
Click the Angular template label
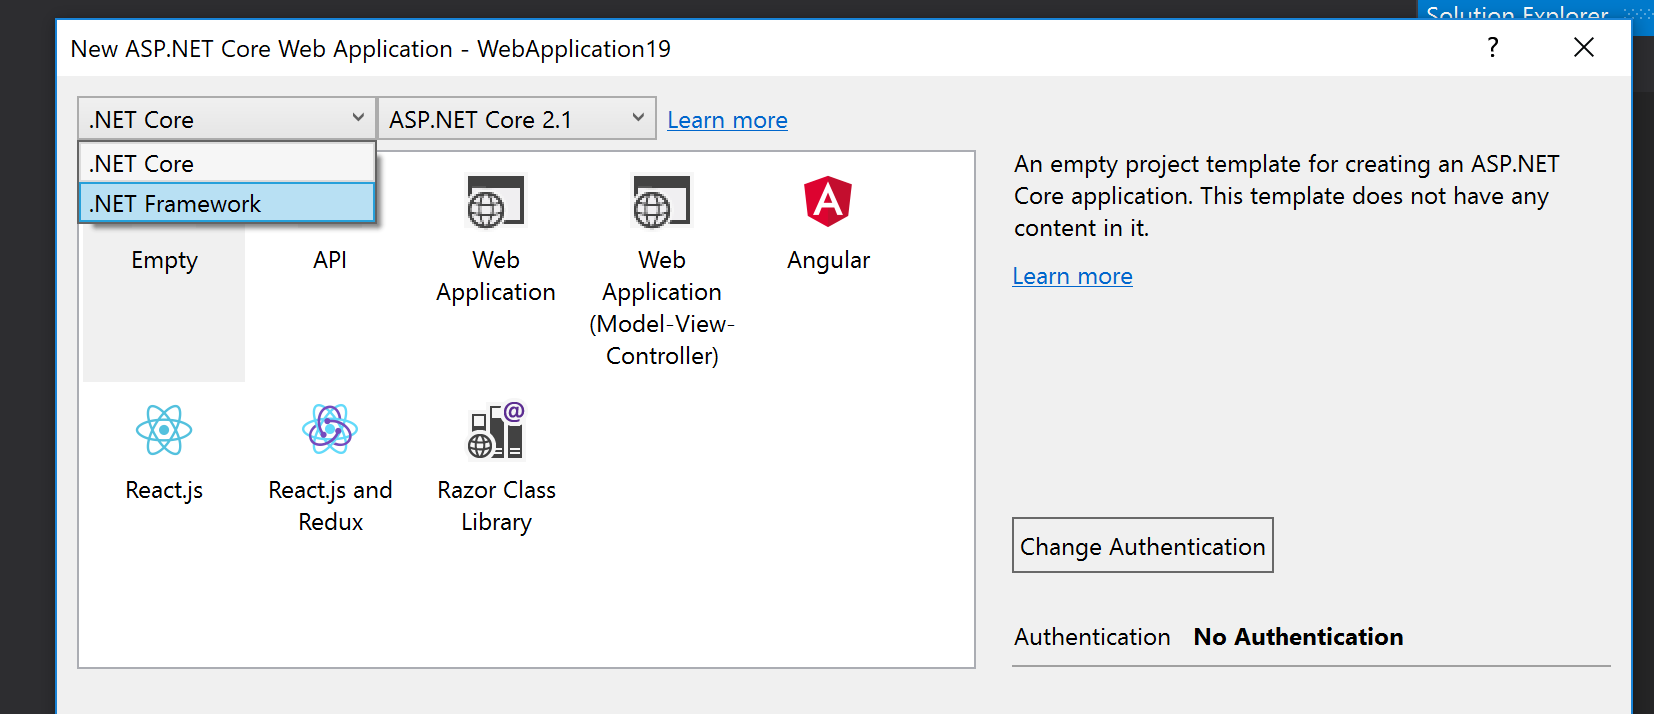828,260
